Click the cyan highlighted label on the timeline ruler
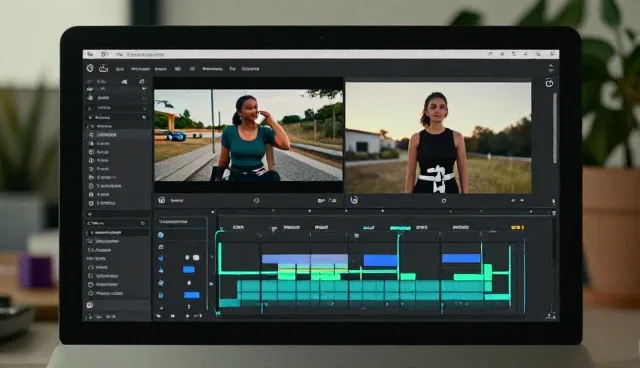Screen dimensions: 640x368 point(400,228)
